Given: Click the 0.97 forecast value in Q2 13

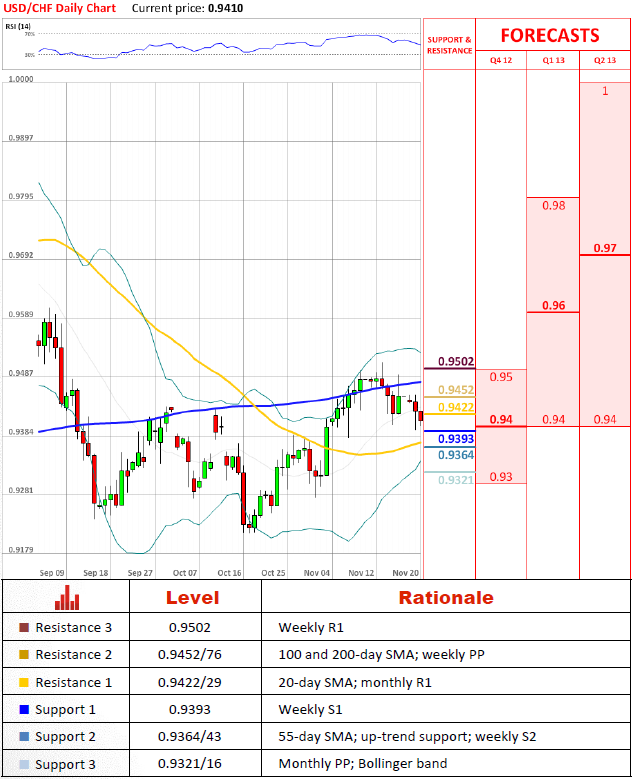Looking at the screenshot, I should [x=604, y=248].
